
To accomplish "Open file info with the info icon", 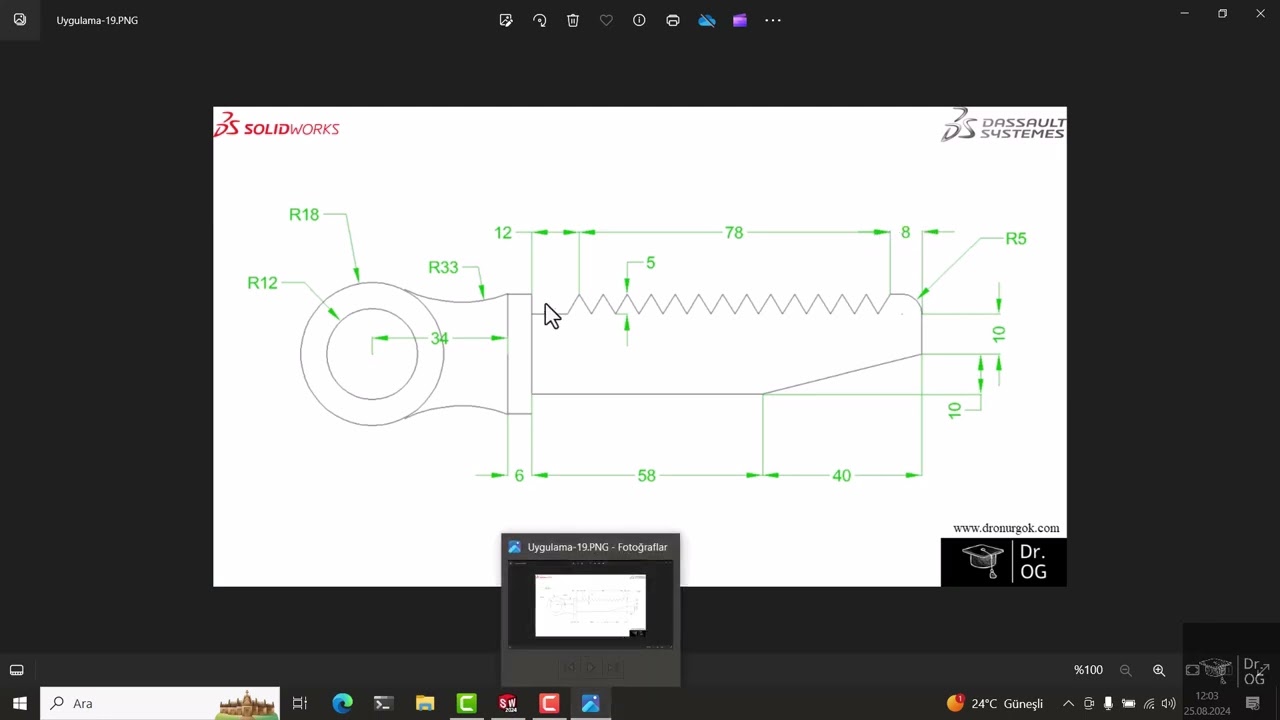I will tap(639, 20).
